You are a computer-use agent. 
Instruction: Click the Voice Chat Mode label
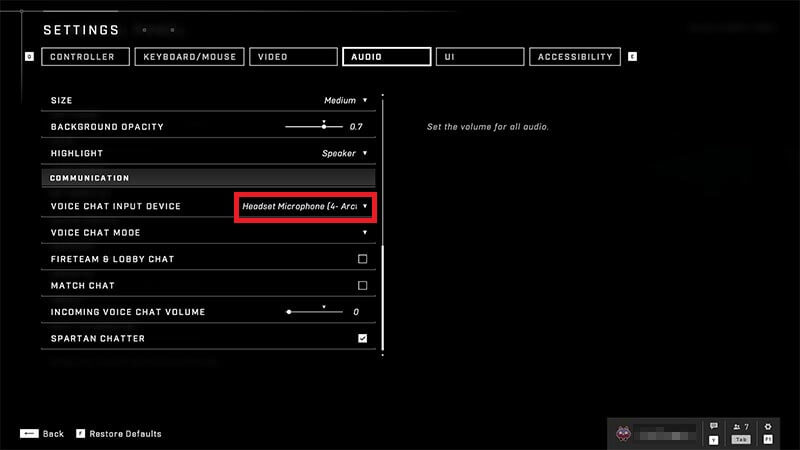(x=95, y=233)
